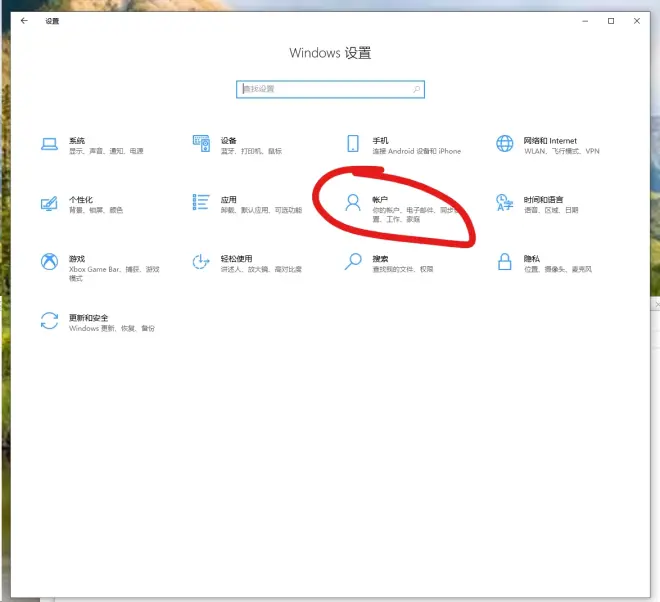Open the 系统 (System) monitor icon
The width and height of the screenshot is (660, 602).
49,144
